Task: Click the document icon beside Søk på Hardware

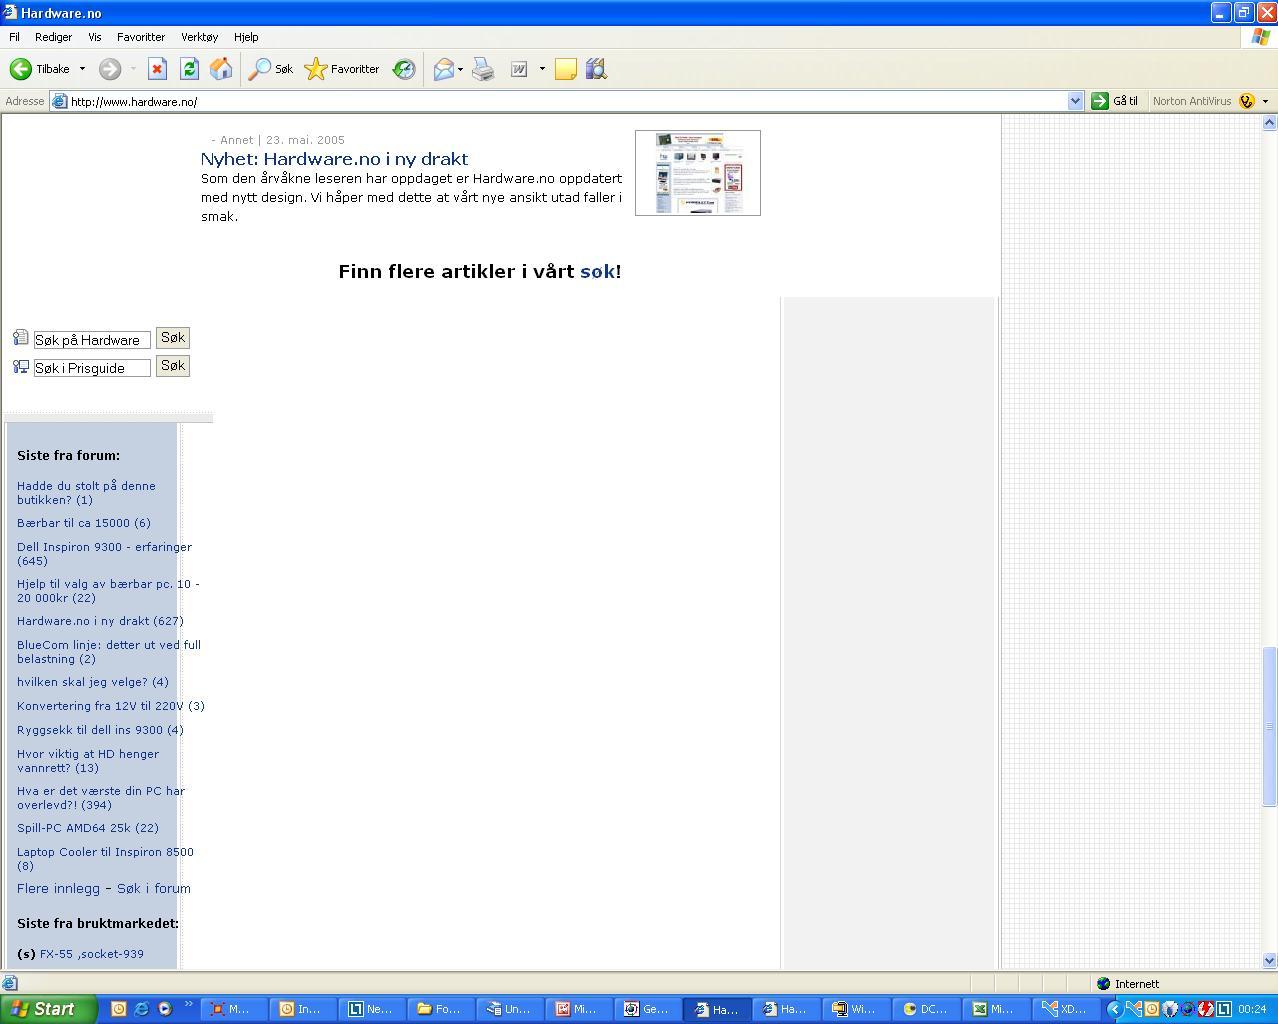Action: click(20, 337)
